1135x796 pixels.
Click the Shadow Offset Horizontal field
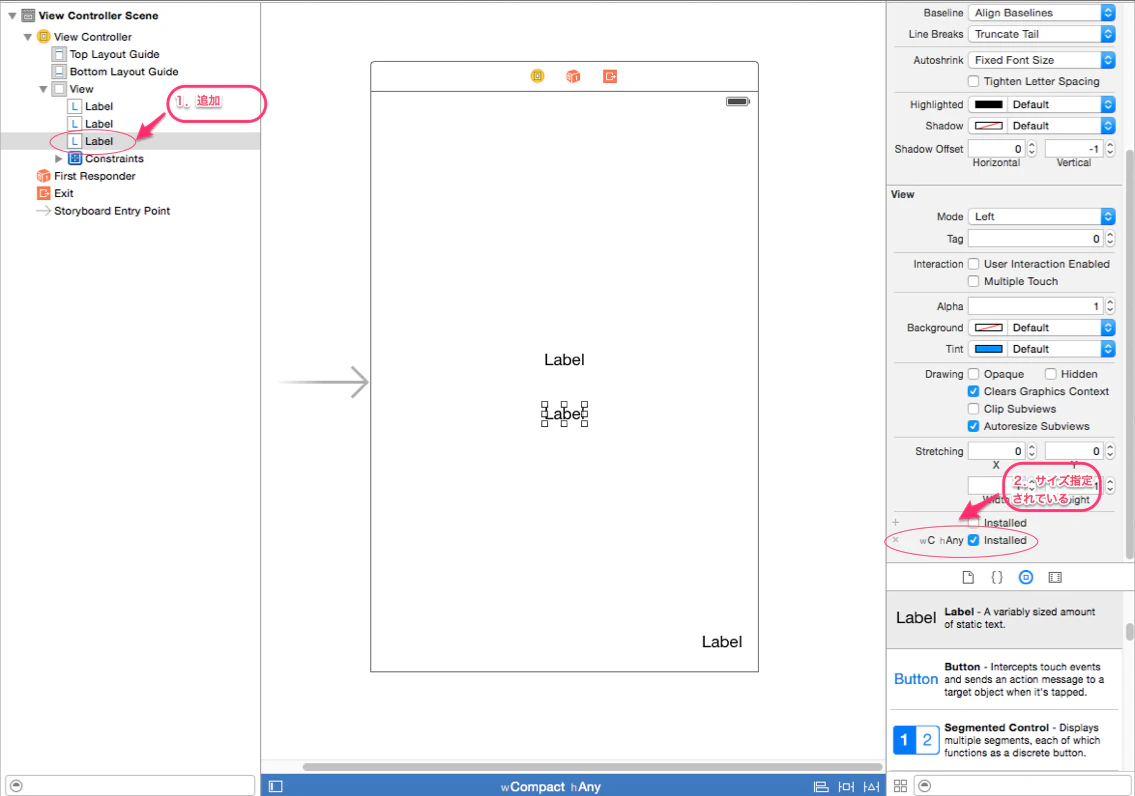(x=997, y=149)
